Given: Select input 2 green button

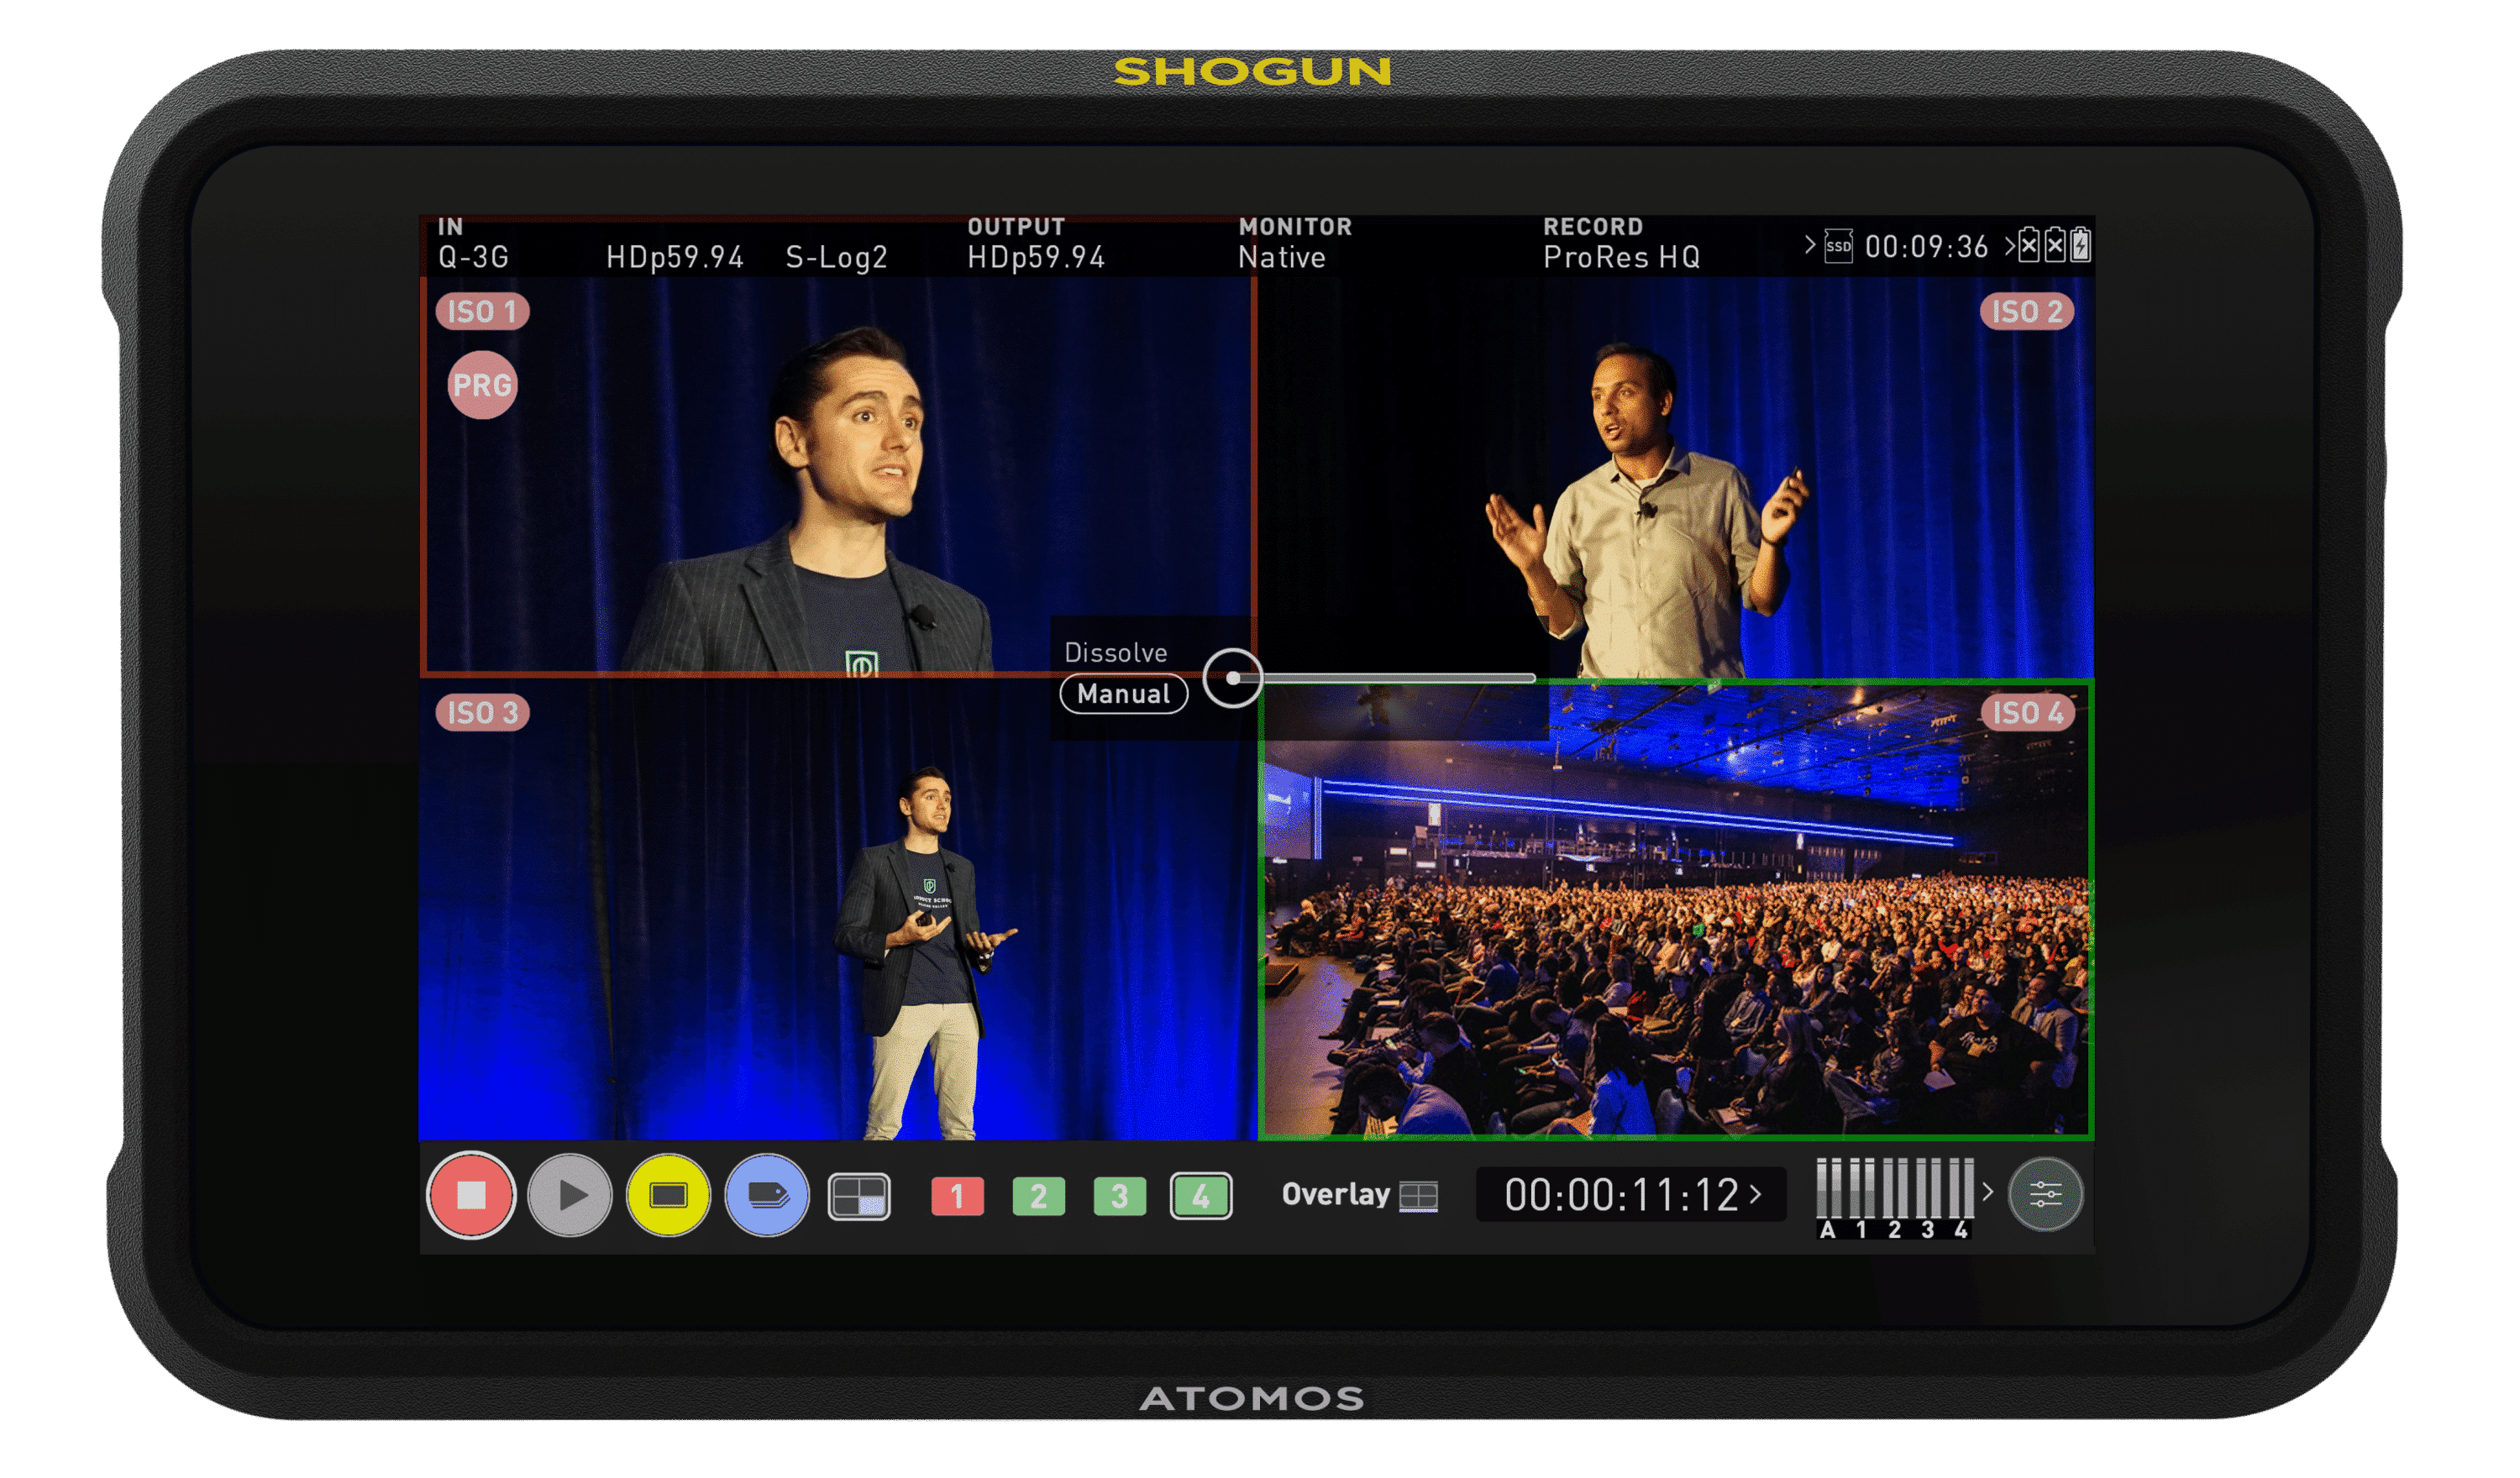Looking at the screenshot, I should 1038,1196.
